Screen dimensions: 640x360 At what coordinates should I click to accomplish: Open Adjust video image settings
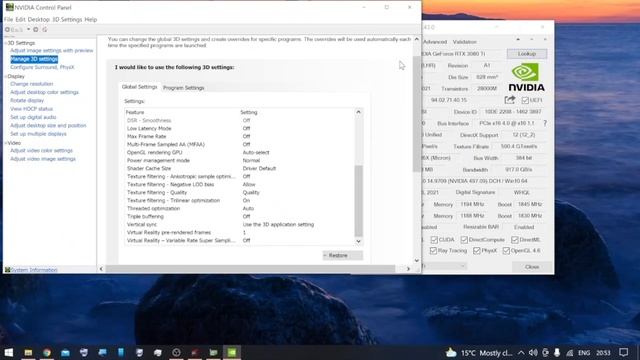(43, 159)
